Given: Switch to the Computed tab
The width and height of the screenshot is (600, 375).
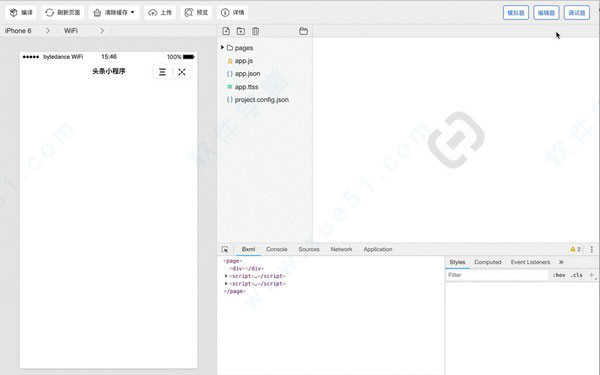Looking at the screenshot, I should pos(488,262).
